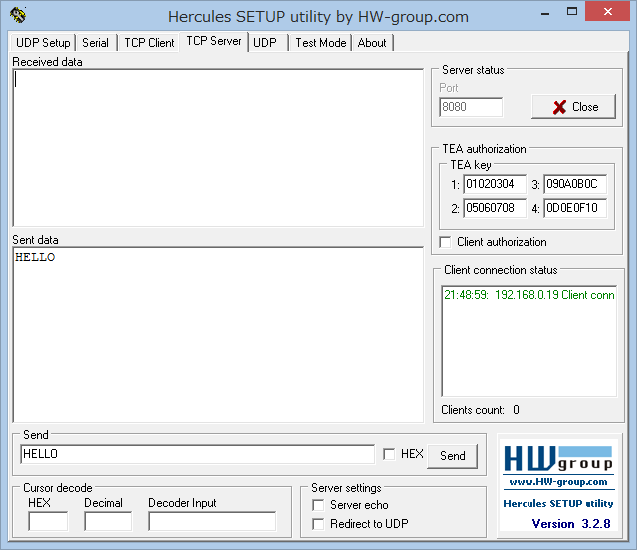Screen dimensions: 637x550
Task: Check Redirect to UDP option
Action: pyautogui.click(x=318, y=524)
